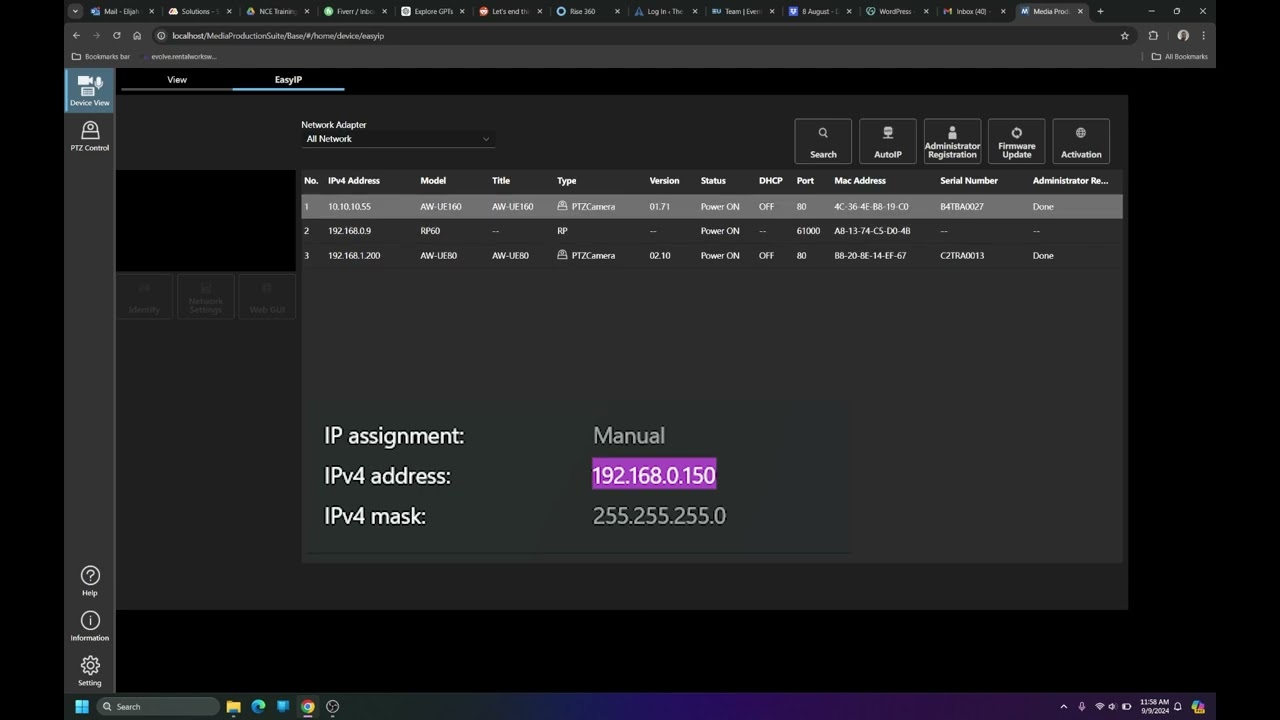Expand the evolve.rentalworksw bookmarks folder
The width and height of the screenshot is (1280, 720).
[x=183, y=56]
